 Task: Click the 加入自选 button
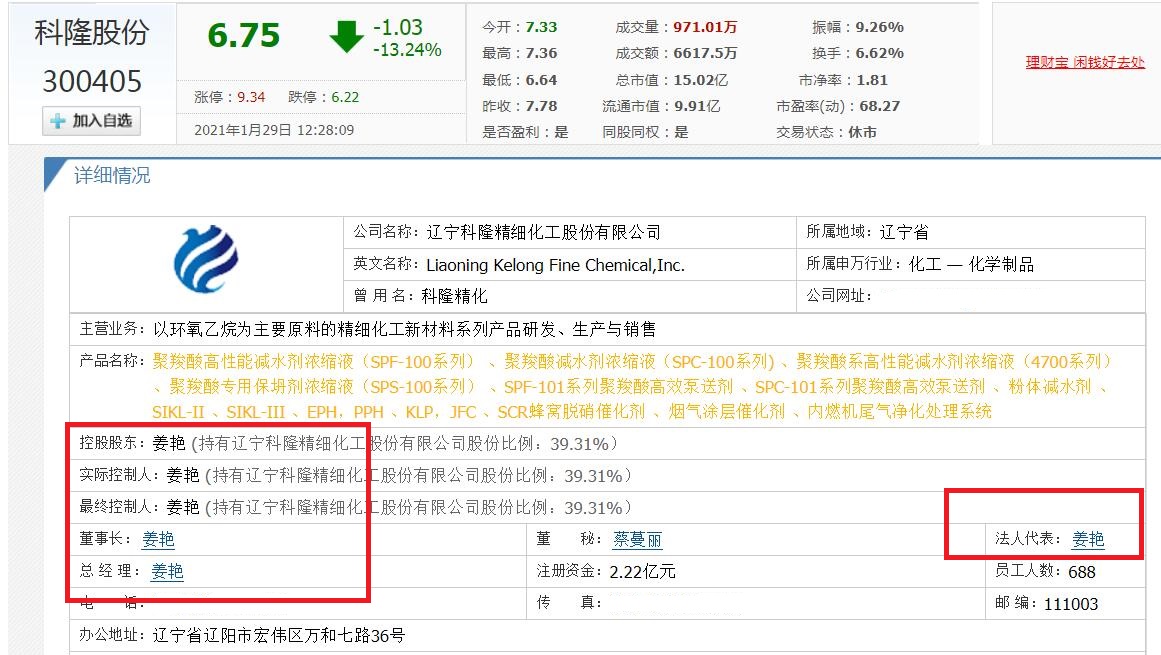(91, 121)
